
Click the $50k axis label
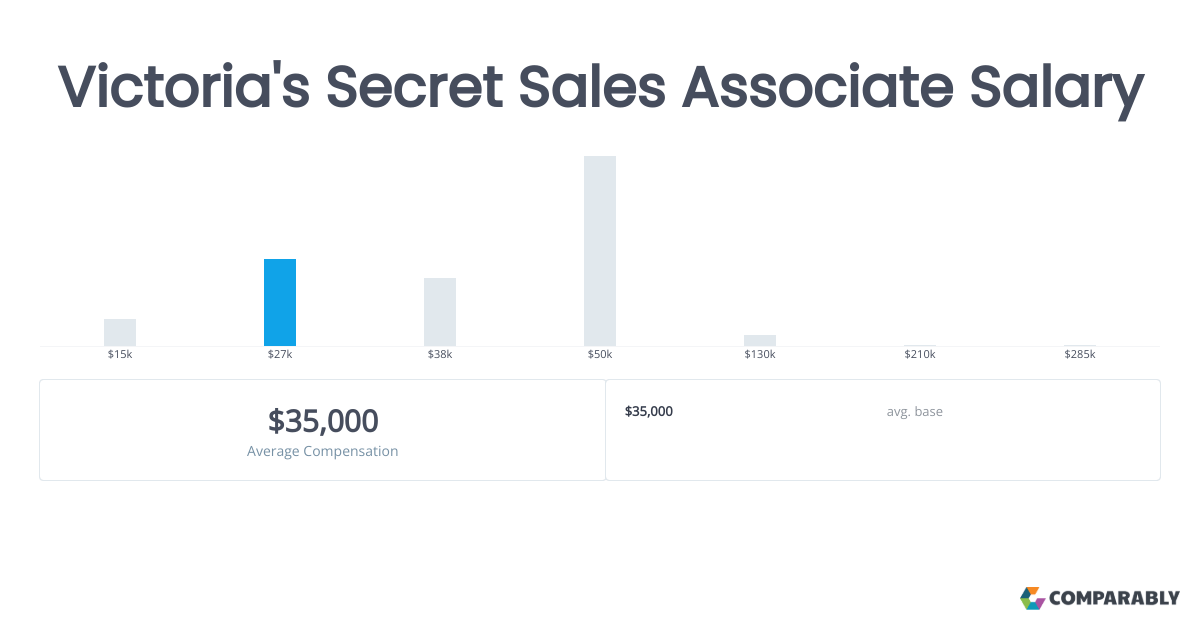pos(600,355)
